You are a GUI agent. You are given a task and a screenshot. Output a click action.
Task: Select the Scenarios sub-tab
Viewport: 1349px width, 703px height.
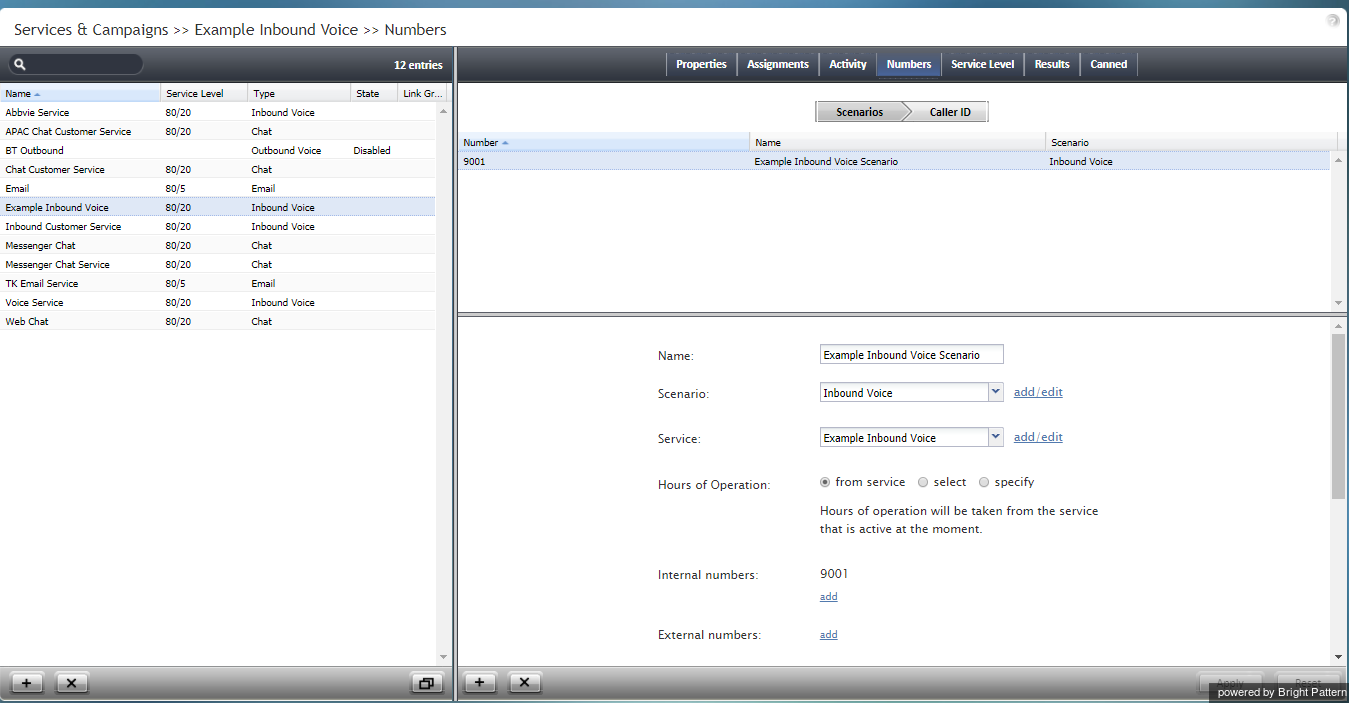(860, 112)
